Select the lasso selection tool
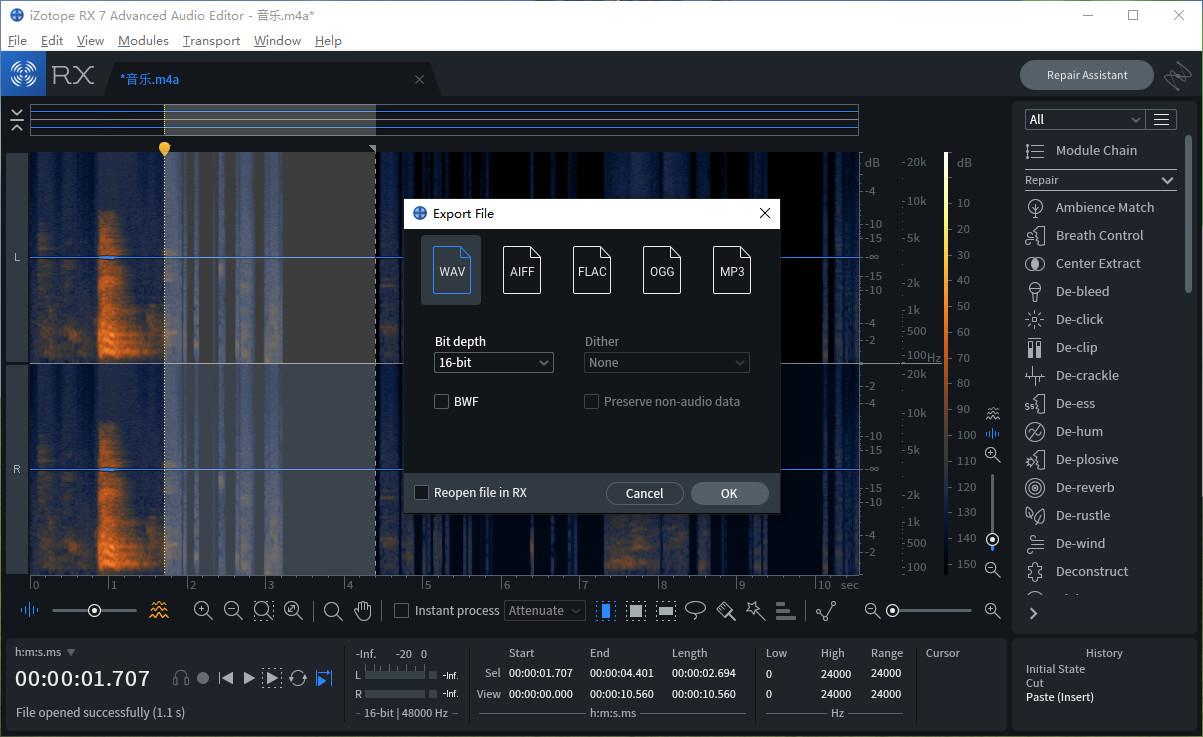This screenshot has width=1203, height=737. (696, 610)
